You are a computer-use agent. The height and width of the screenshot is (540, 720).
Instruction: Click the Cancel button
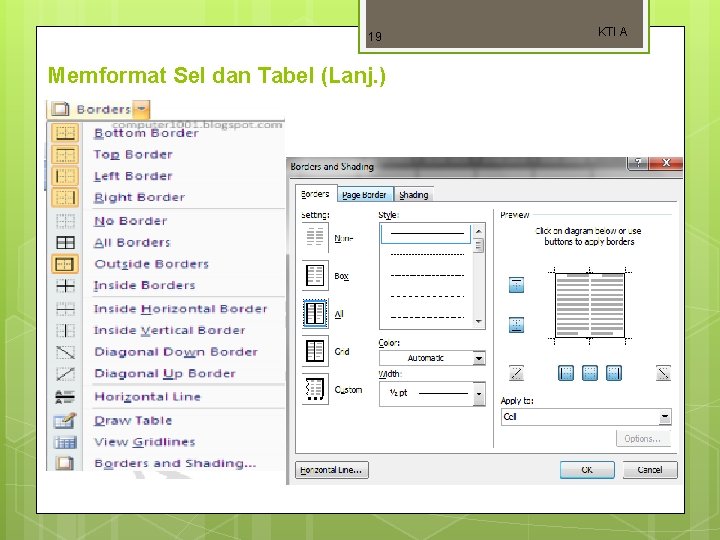point(650,470)
